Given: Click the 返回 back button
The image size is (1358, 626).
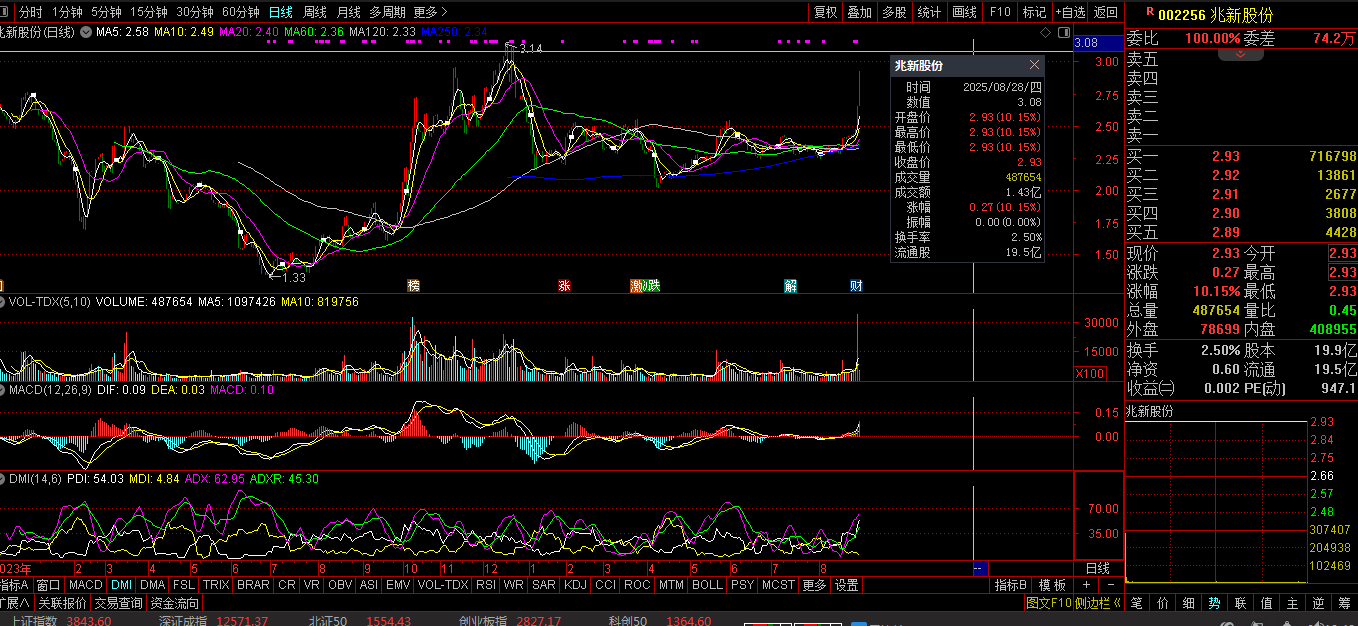Looking at the screenshot, I should pos(1106,12).
